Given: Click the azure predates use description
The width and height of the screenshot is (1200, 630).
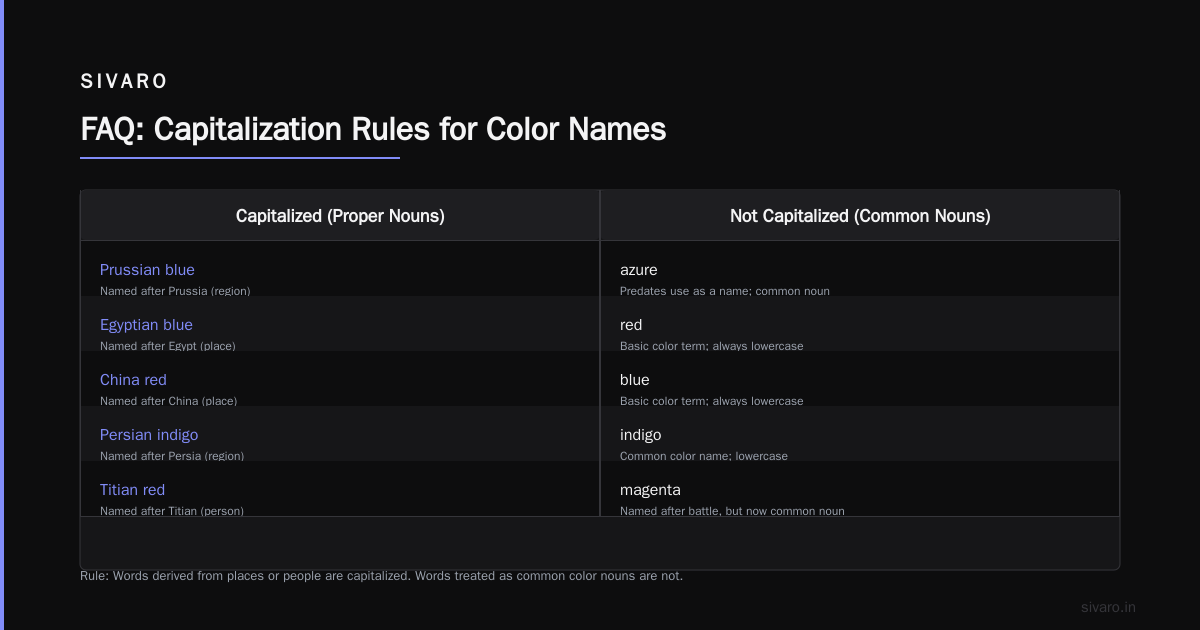Looking at the screenshot, I should pos(724,291).
